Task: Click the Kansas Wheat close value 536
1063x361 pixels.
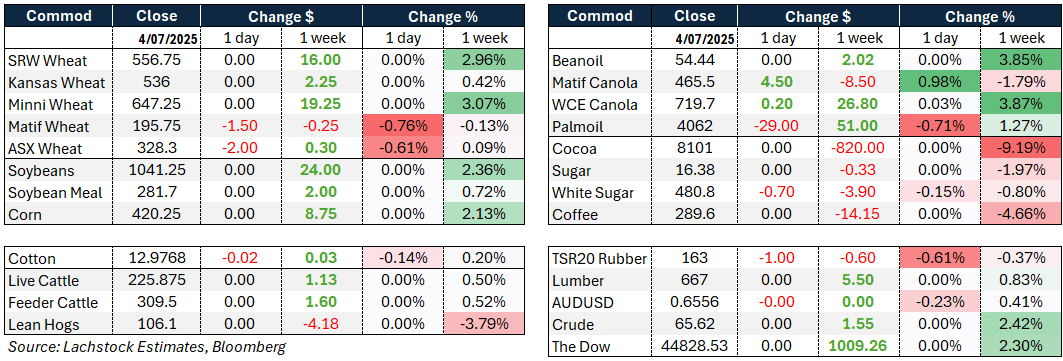Action: pos(157,83)
